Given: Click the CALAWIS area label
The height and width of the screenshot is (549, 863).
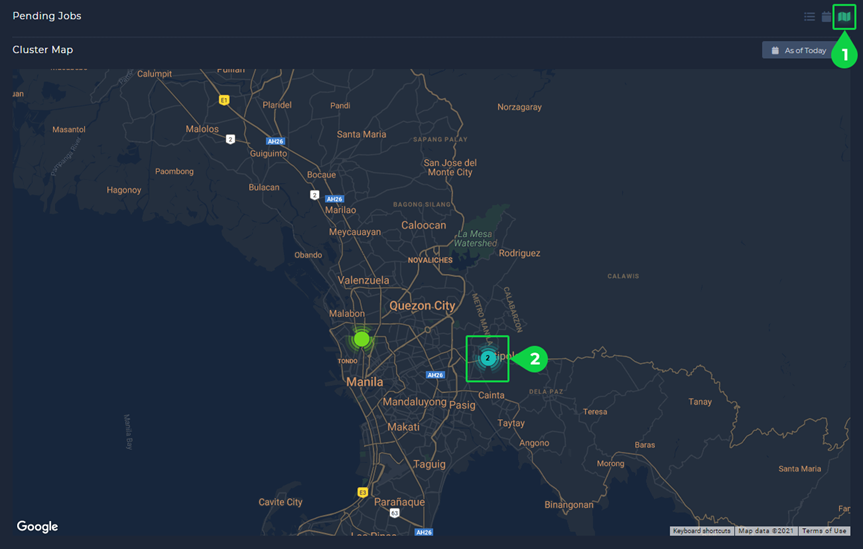Looking at the screenshot, I should (623, 276).
